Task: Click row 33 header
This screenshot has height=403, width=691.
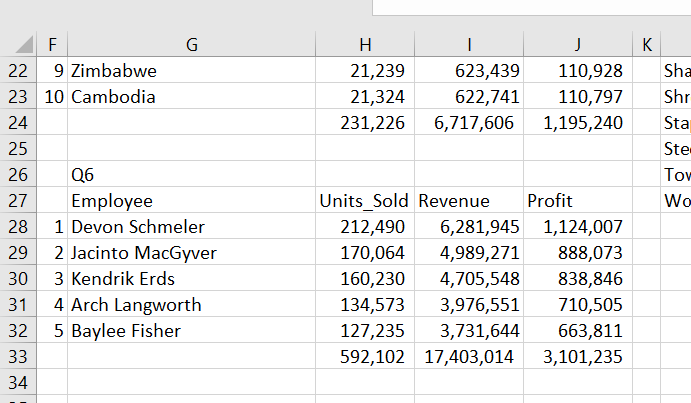Action: coord(18,357)
